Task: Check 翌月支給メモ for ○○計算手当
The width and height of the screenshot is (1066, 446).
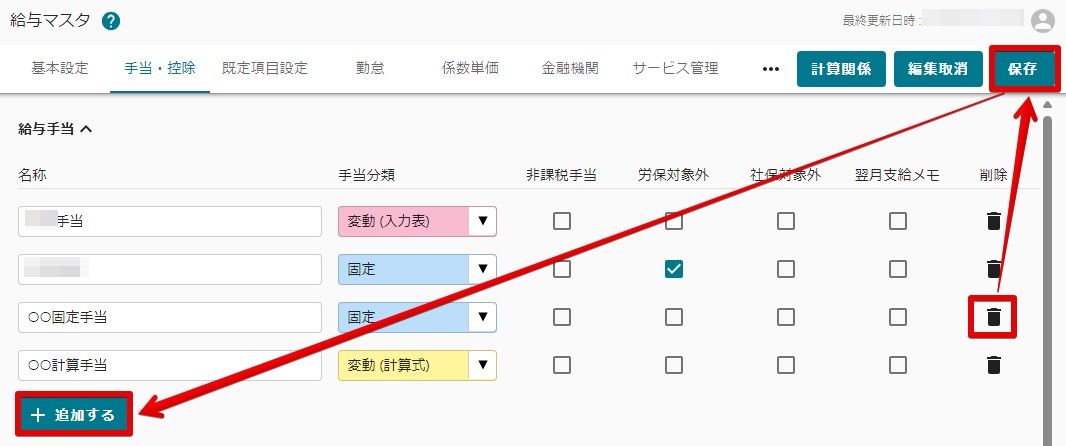Action: click(x=898, y=365)
